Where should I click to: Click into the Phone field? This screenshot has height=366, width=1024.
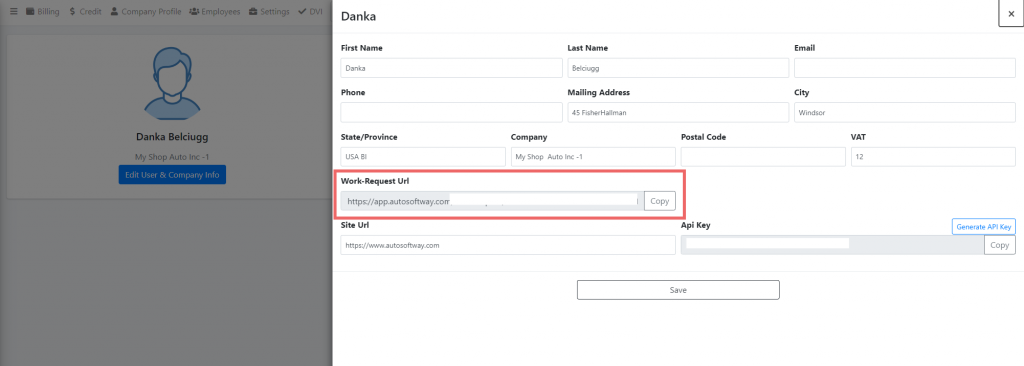click(452, 112)
